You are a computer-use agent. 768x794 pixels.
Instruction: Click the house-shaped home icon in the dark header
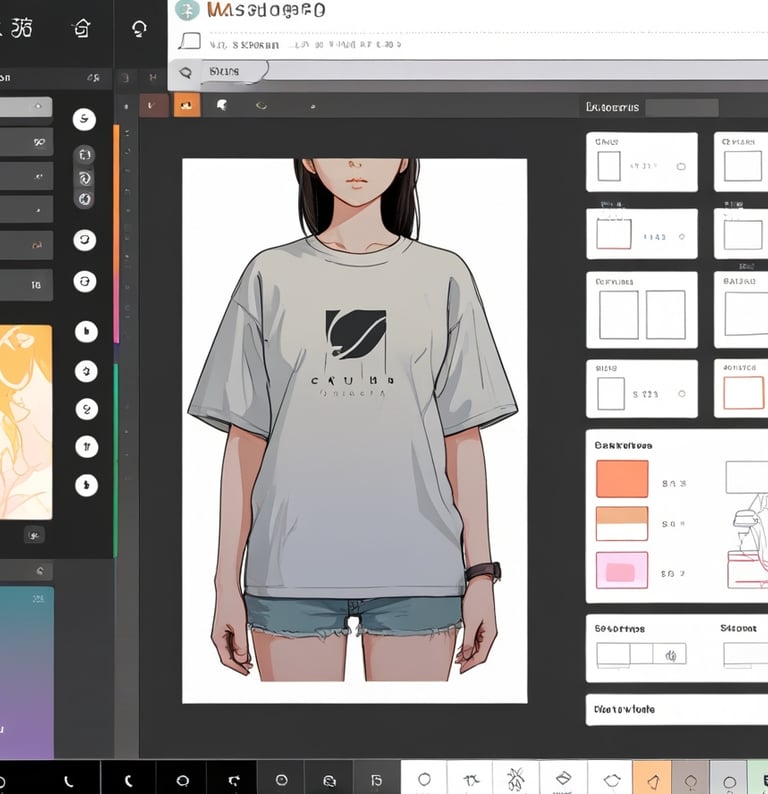[82, 28]
